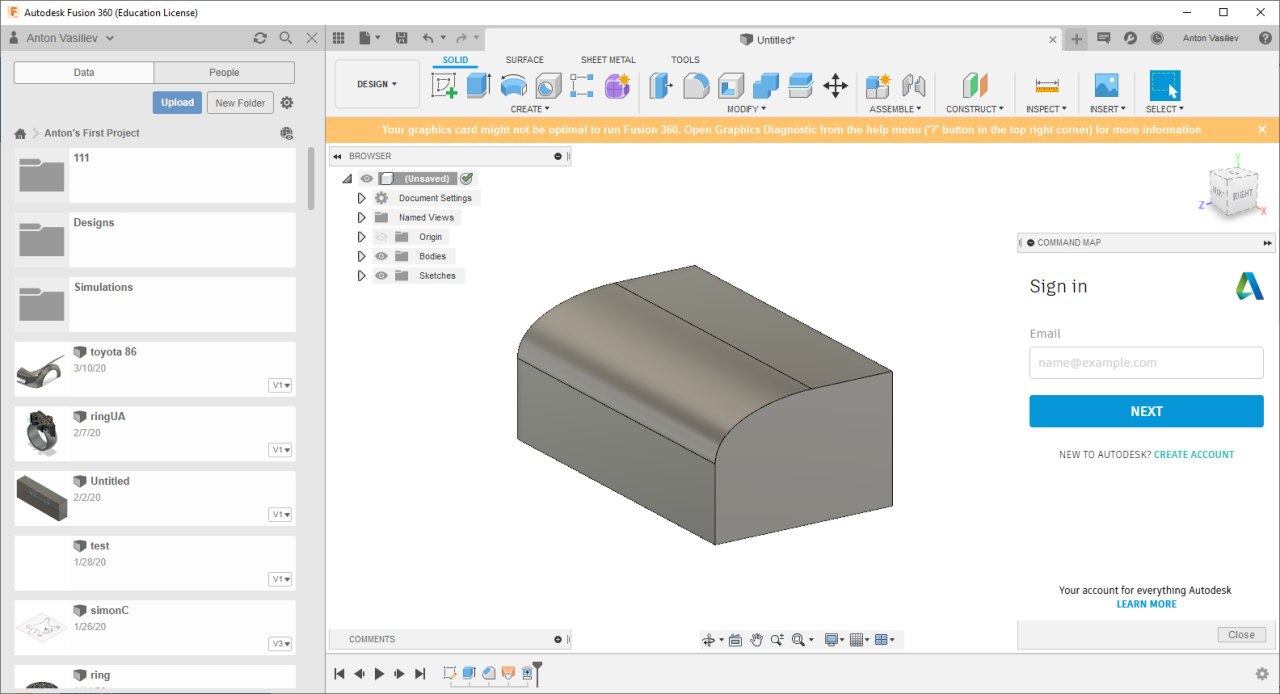Select the Offset Face tool
The image size is (1280, 694).
click(801, 86)
